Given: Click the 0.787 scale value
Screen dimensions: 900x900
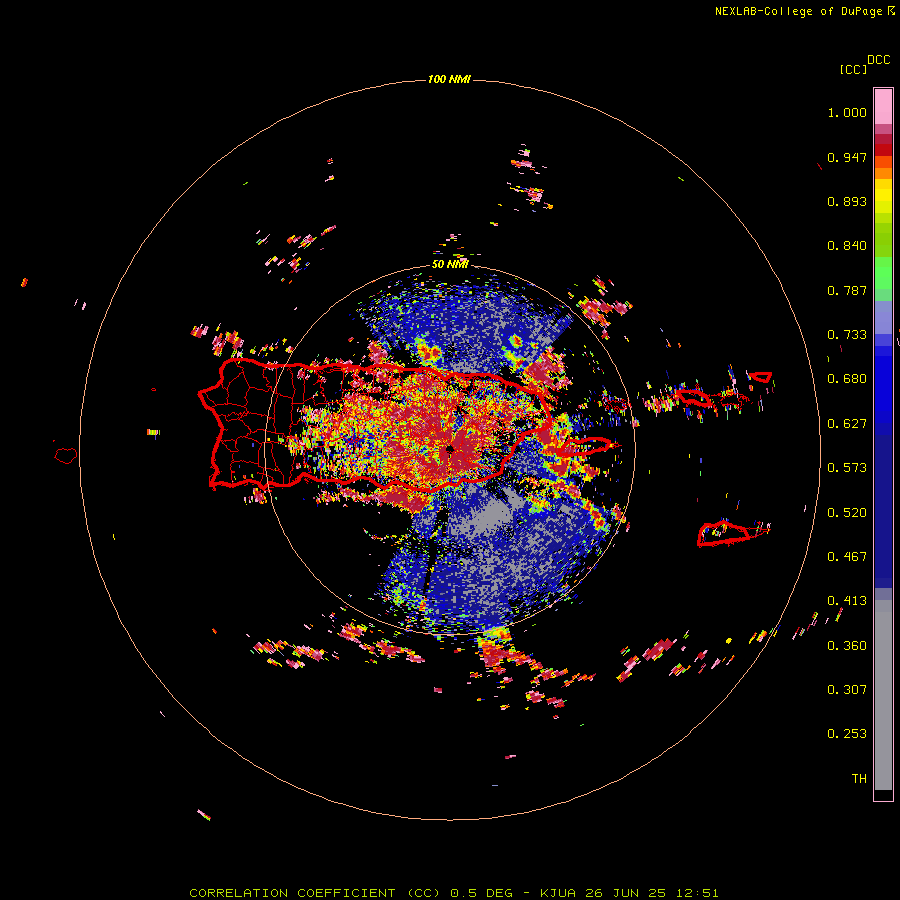Looking at the screenshot, I should (847, 290).
